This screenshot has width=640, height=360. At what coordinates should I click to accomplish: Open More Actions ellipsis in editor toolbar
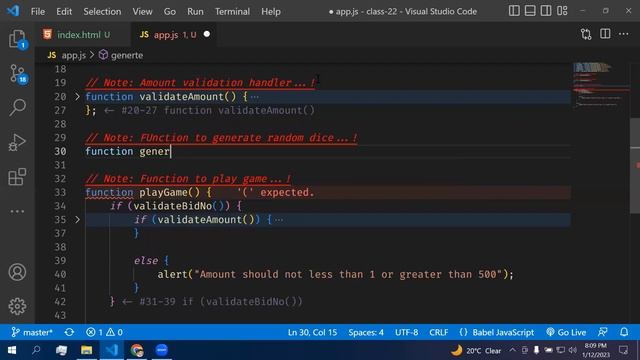tap(624, 34)
